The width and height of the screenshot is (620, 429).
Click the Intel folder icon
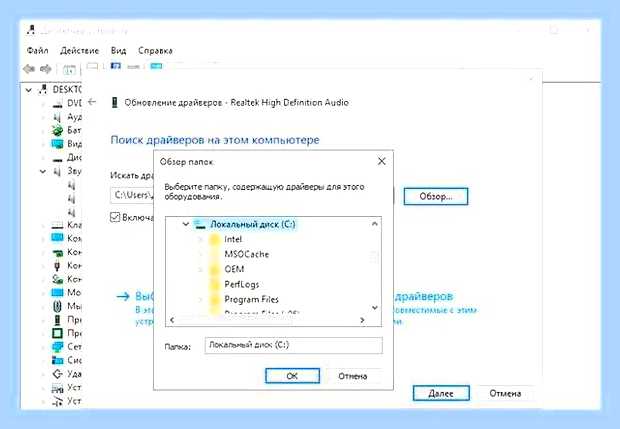[x=214, y=240]
